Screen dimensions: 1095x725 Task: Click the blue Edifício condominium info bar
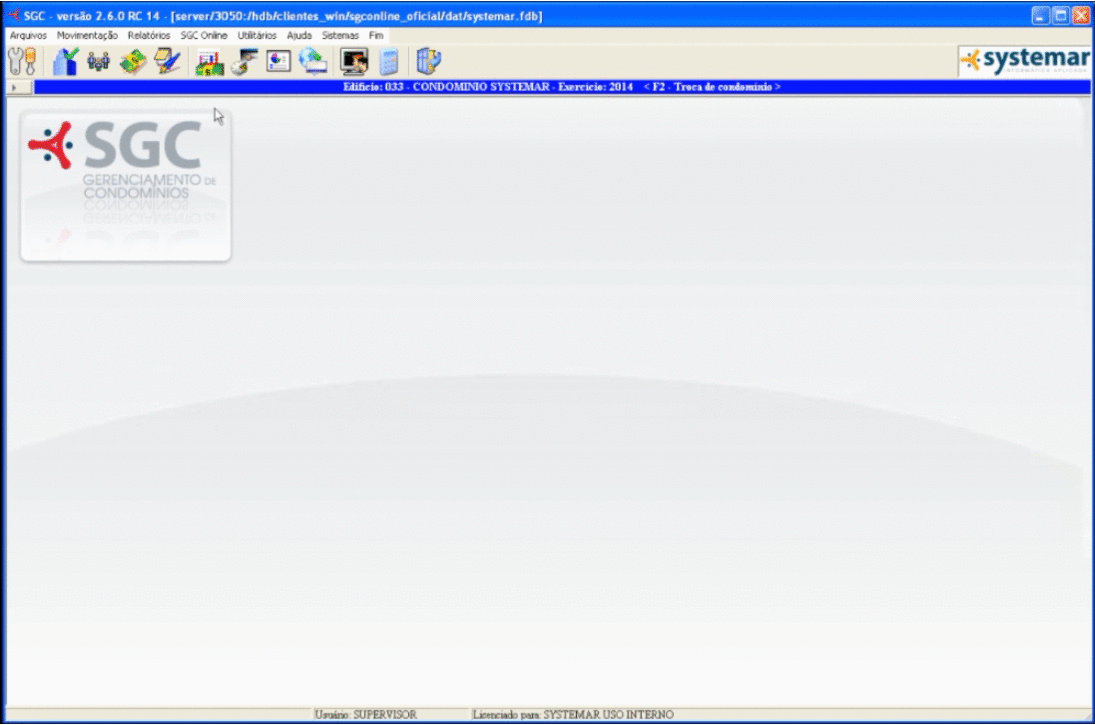point(560,87)
